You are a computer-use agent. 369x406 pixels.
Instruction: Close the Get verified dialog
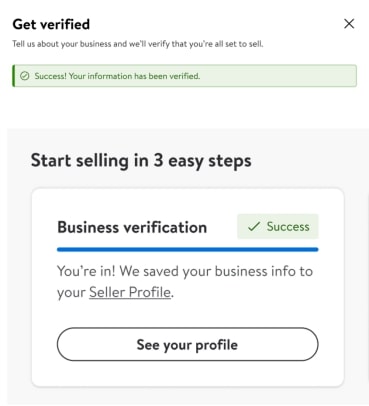pyautogui.click(x=349, y=24)
